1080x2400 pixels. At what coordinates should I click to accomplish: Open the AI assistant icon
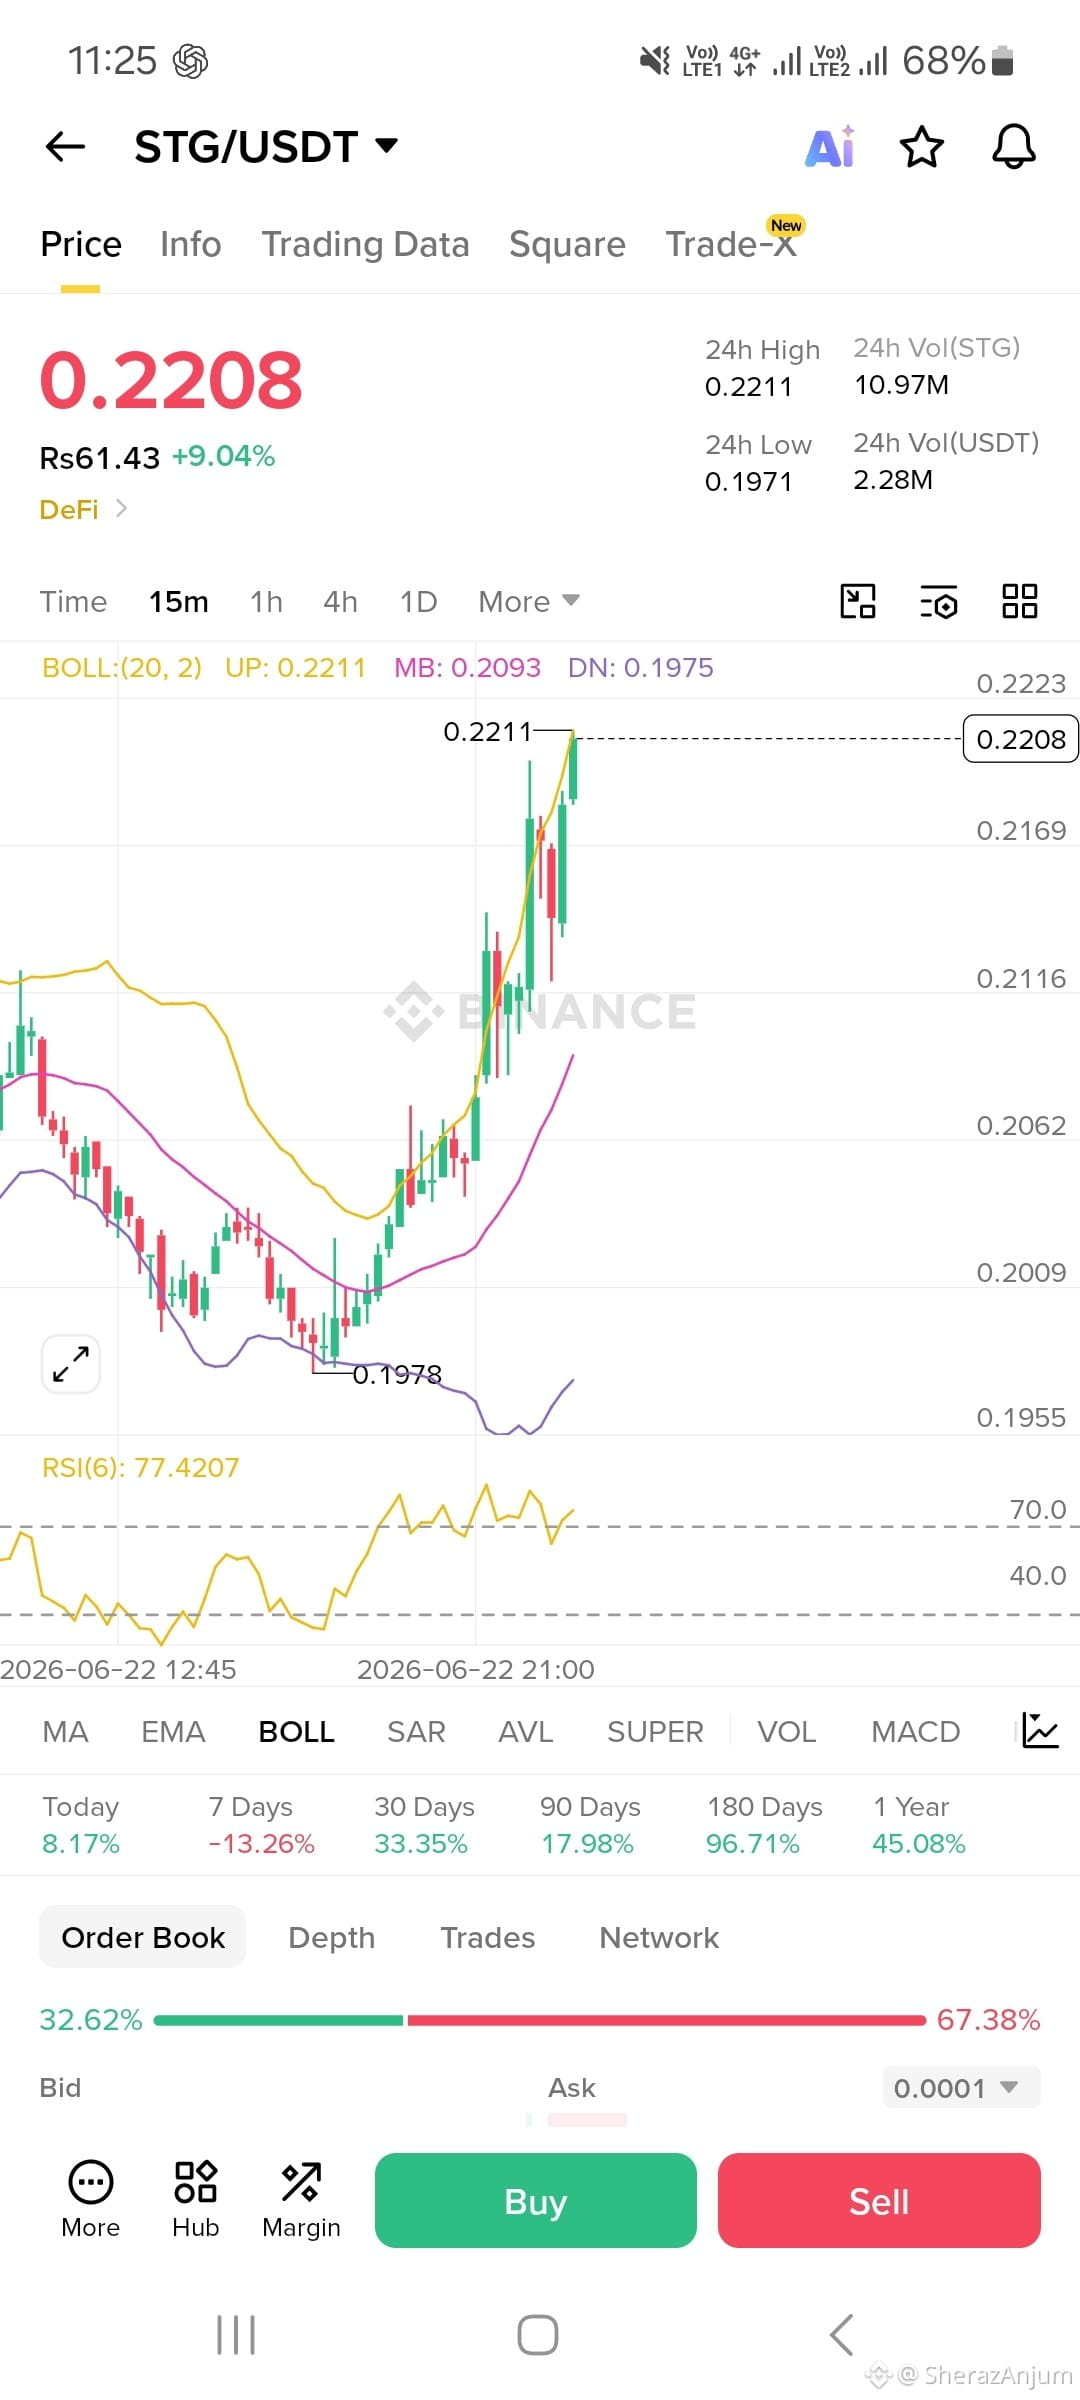831,147
